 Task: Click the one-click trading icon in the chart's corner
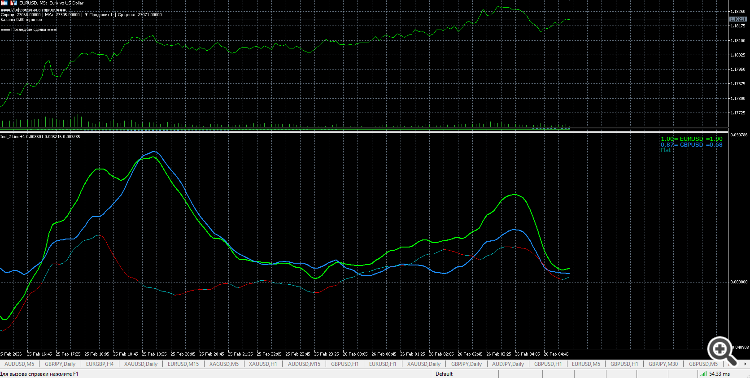[x=4, y=3]
